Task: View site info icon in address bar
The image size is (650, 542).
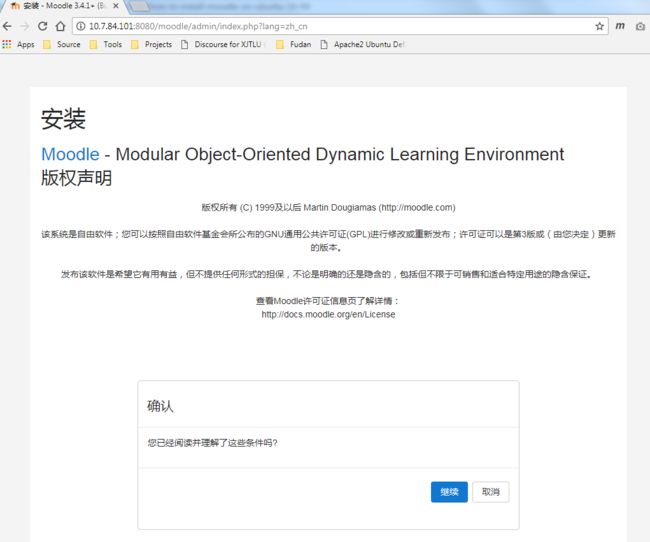Action: [x=81, y=26]
